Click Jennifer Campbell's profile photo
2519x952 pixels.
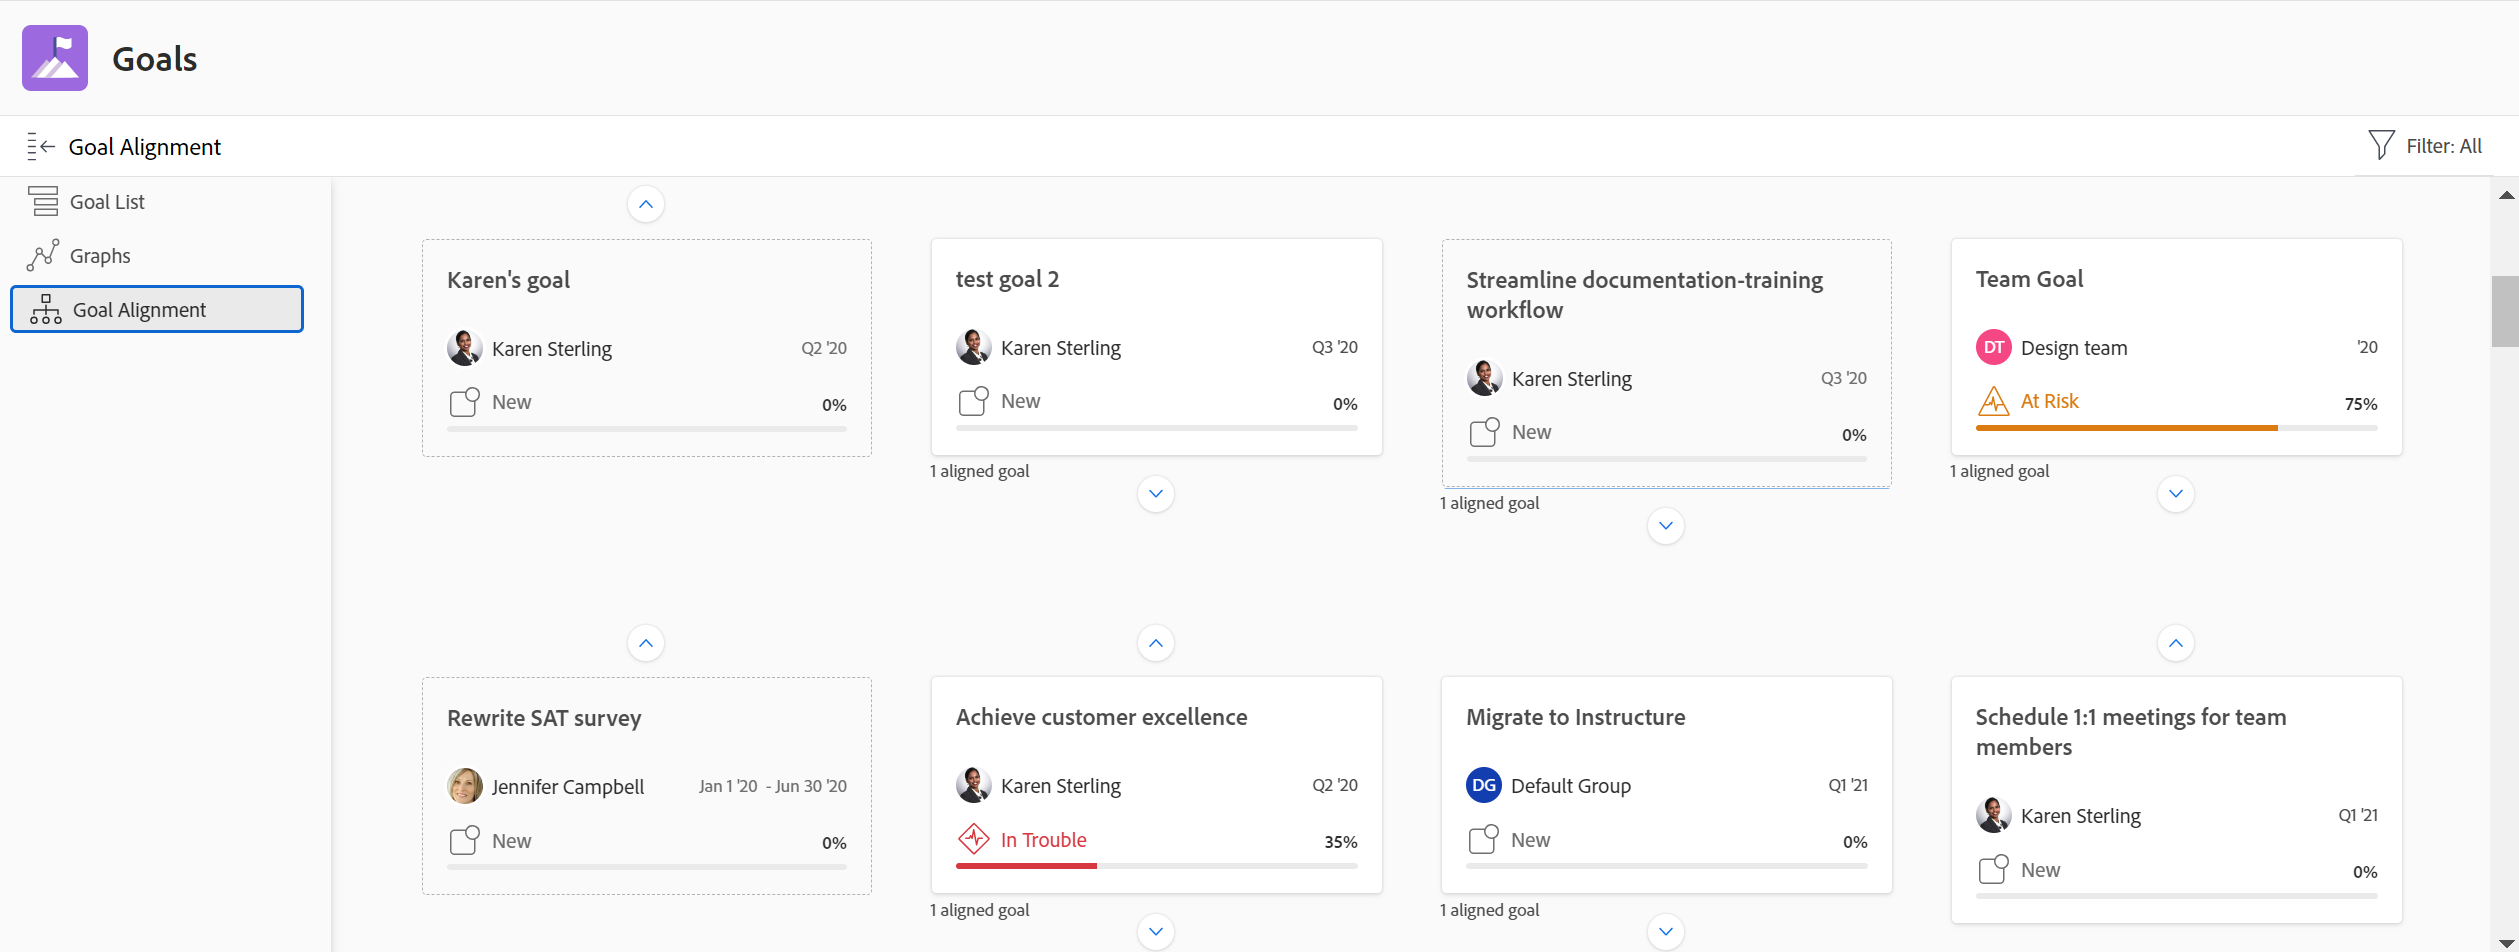pyautogui.click(x=465, y=787)
